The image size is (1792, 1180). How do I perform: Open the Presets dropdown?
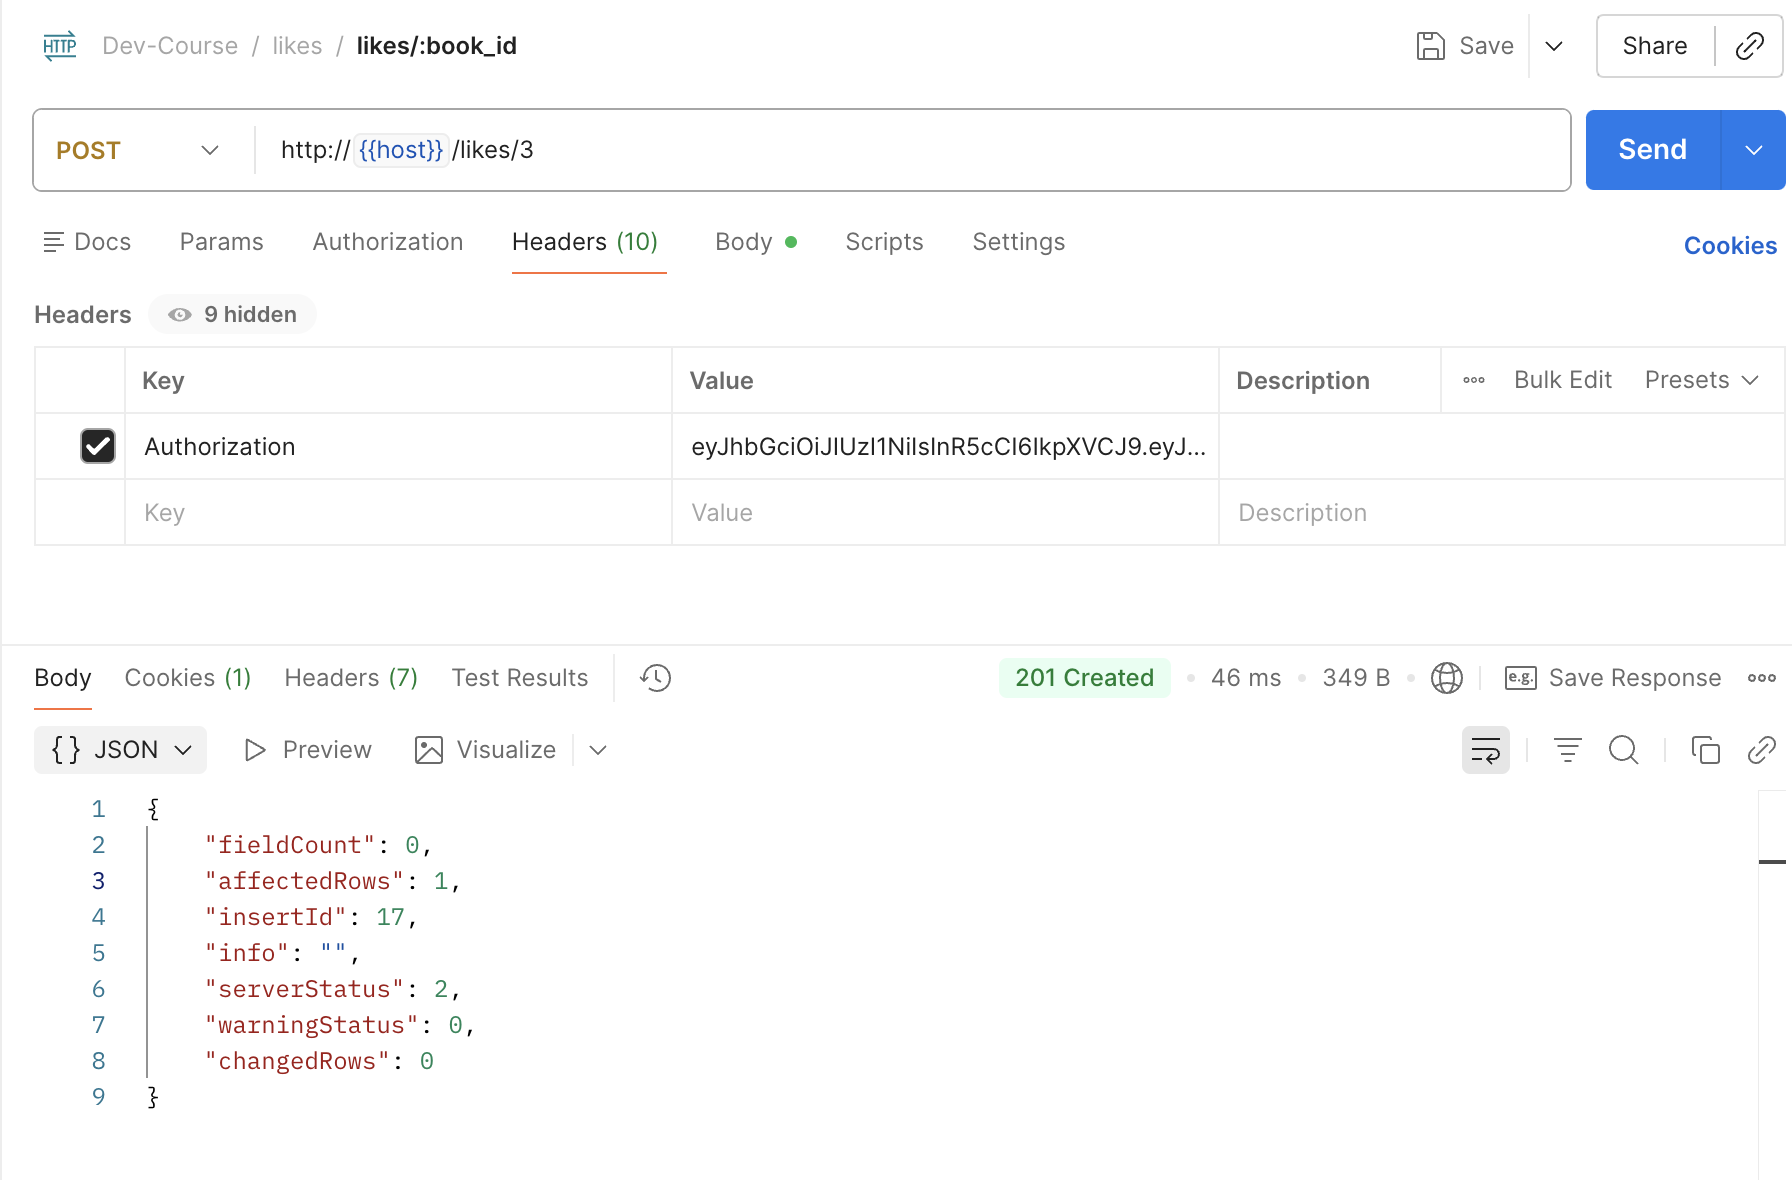[1701, 380]
